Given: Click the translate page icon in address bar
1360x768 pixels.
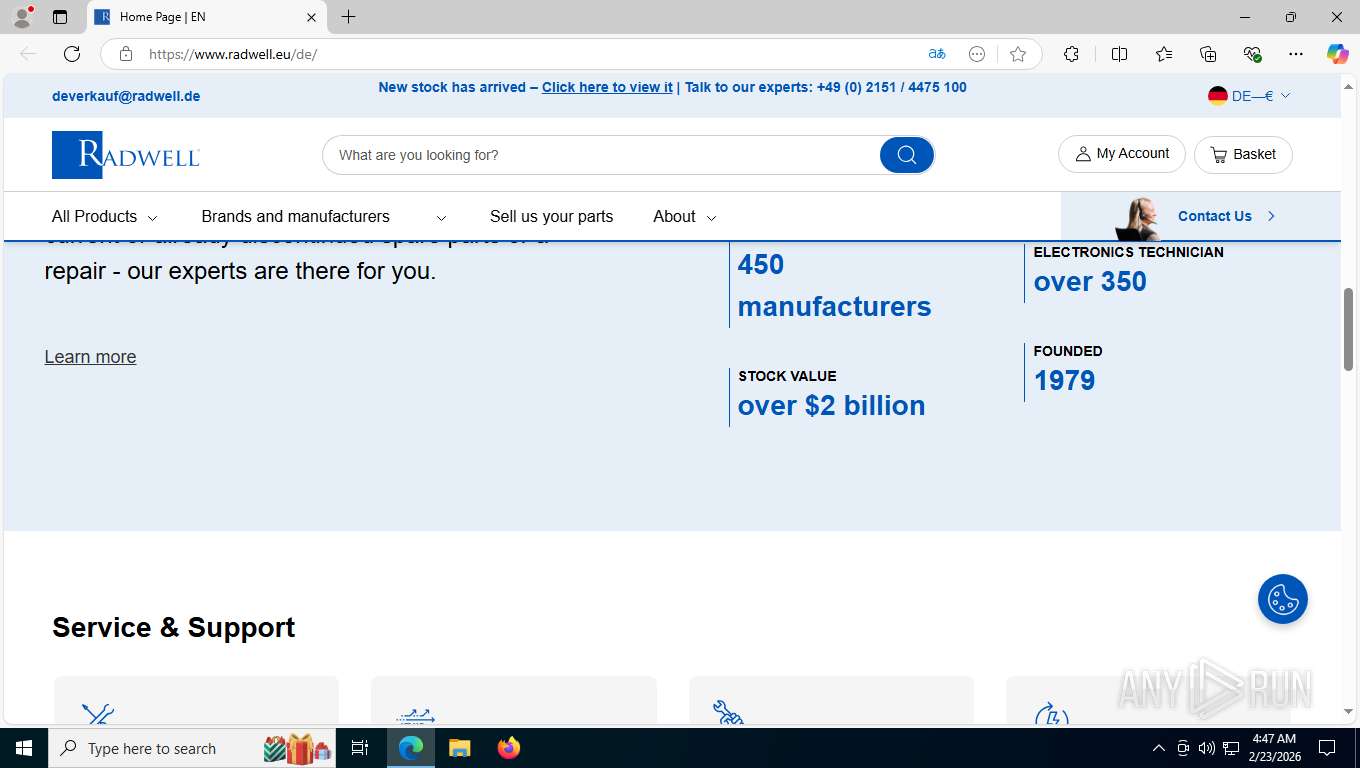Looking at the screenshot, I should point(937,54).
